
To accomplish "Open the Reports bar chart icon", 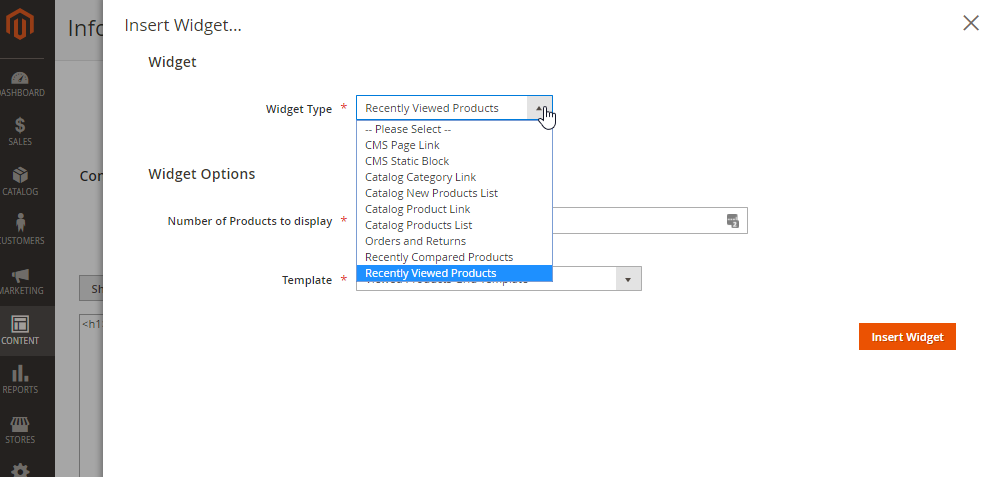I will (x=20, y=373).
